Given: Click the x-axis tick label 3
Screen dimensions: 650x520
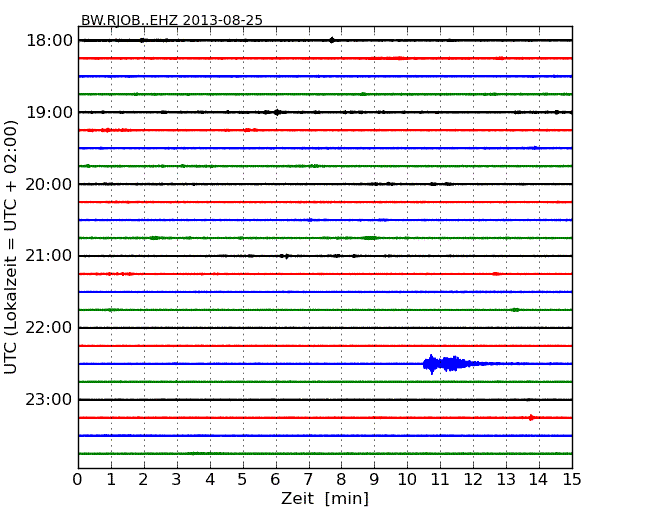Looking at the screenshot, I should point(177,480).
